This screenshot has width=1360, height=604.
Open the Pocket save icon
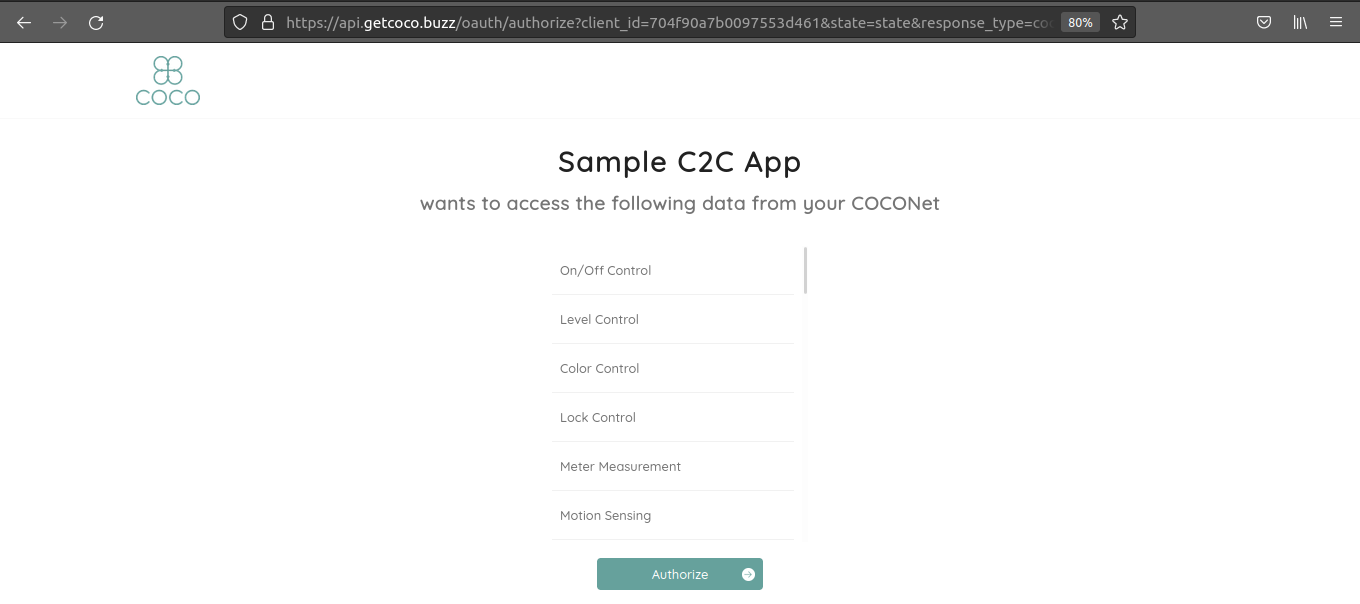pyautogui.click(x=1264, y=22)
